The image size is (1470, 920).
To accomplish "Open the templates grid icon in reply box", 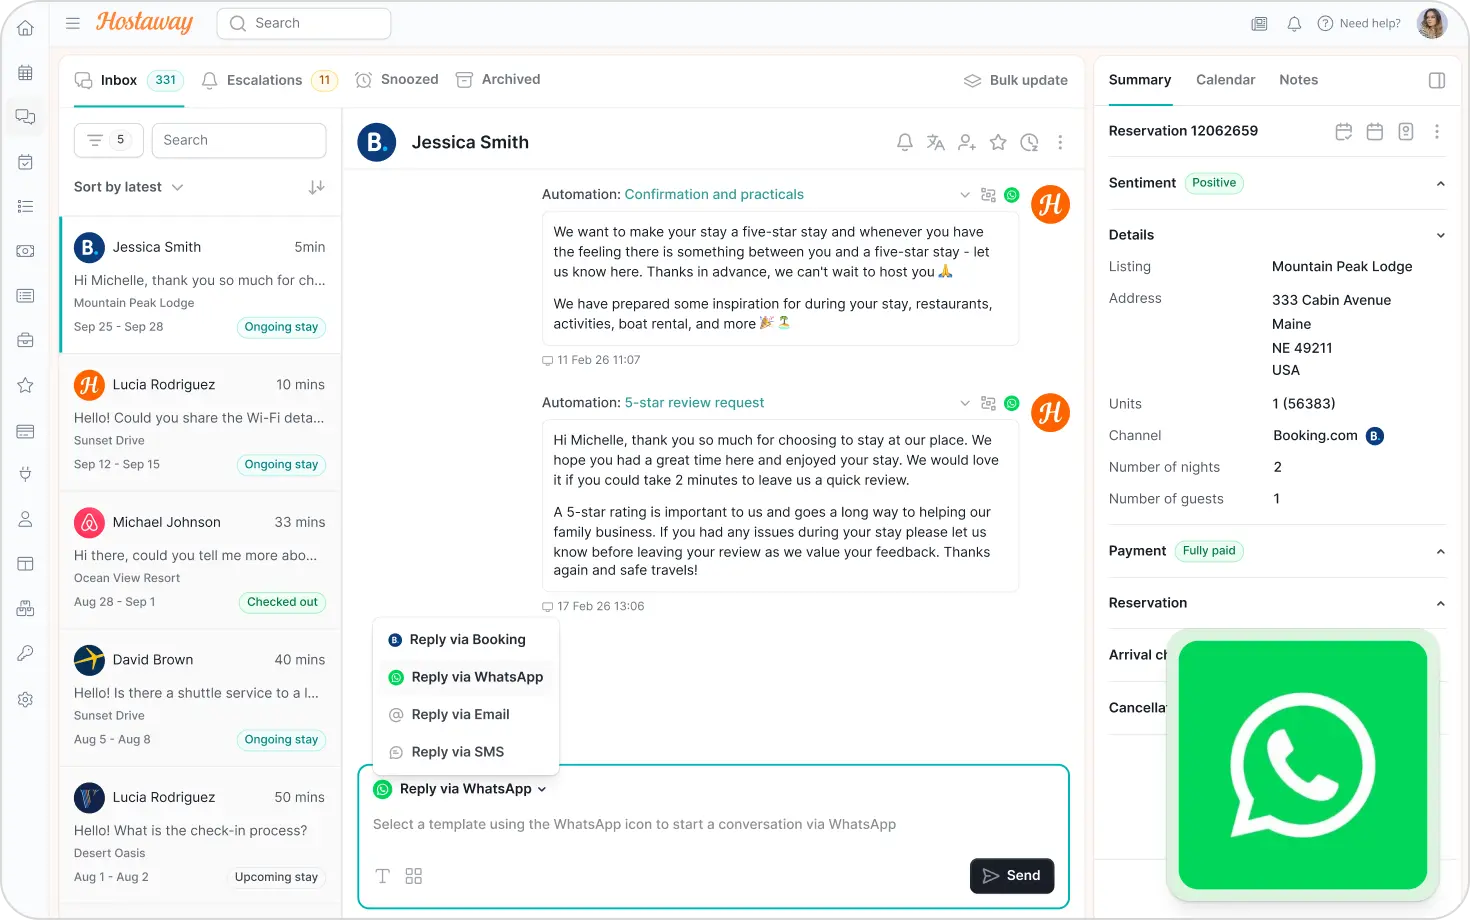I will [414, 876].
